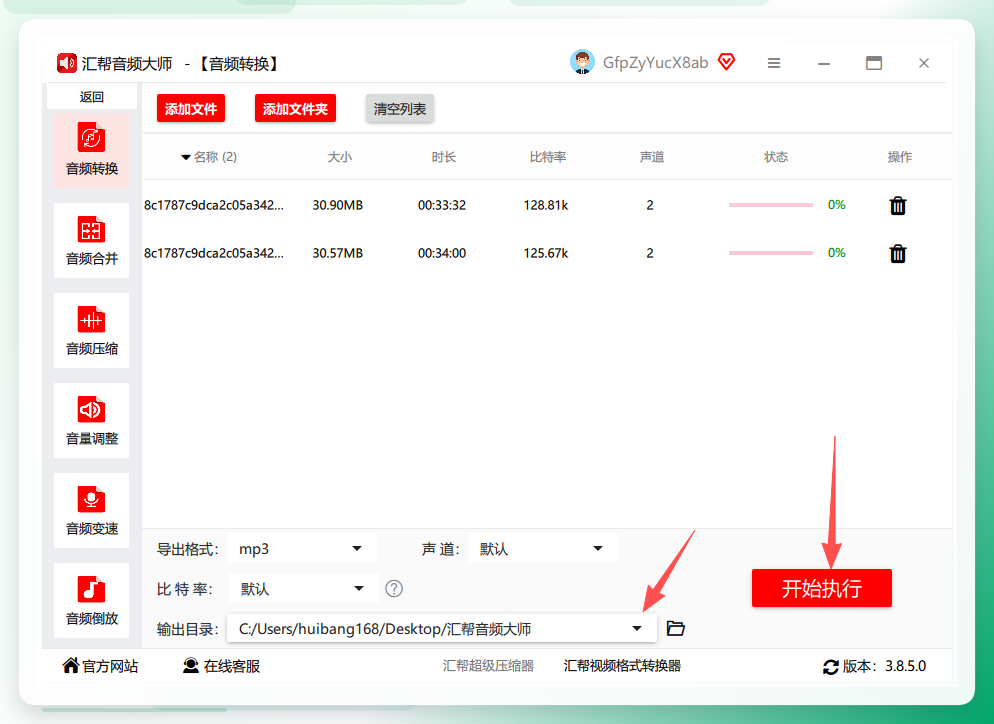Screen dimensions: 994x724
Task: Click progress bar of 00:34:00 file
Action: [x=771, y=253]
